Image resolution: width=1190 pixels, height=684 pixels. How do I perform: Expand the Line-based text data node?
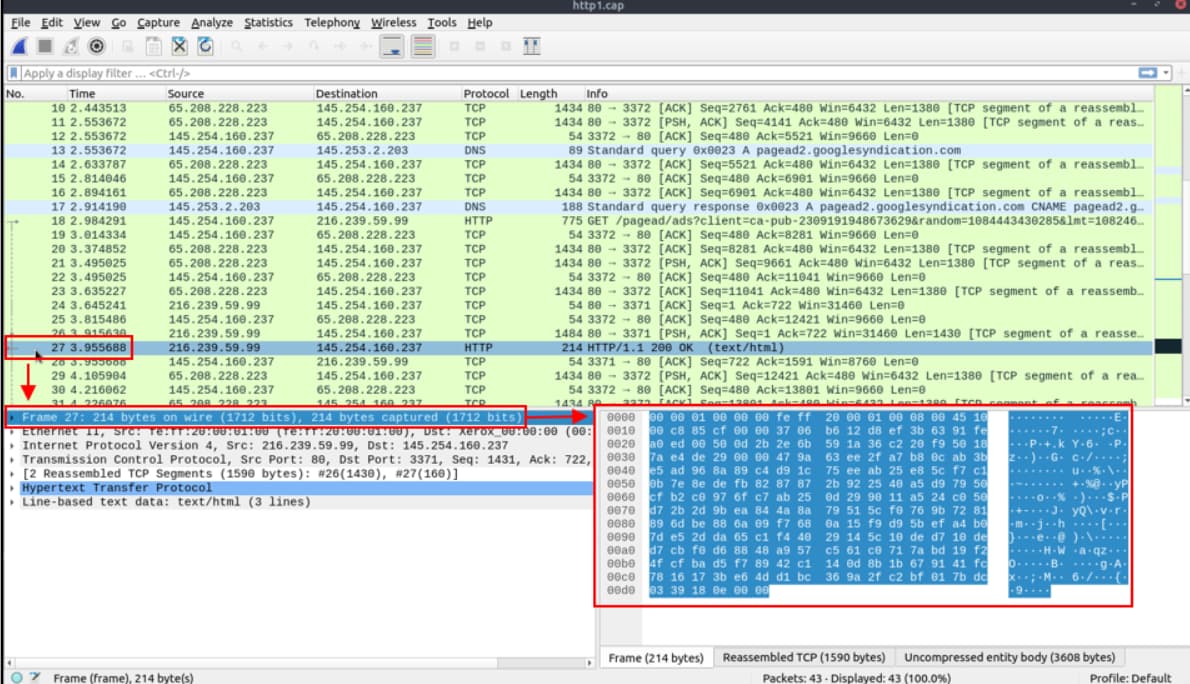pyautogui.click(x=11, y=502)
